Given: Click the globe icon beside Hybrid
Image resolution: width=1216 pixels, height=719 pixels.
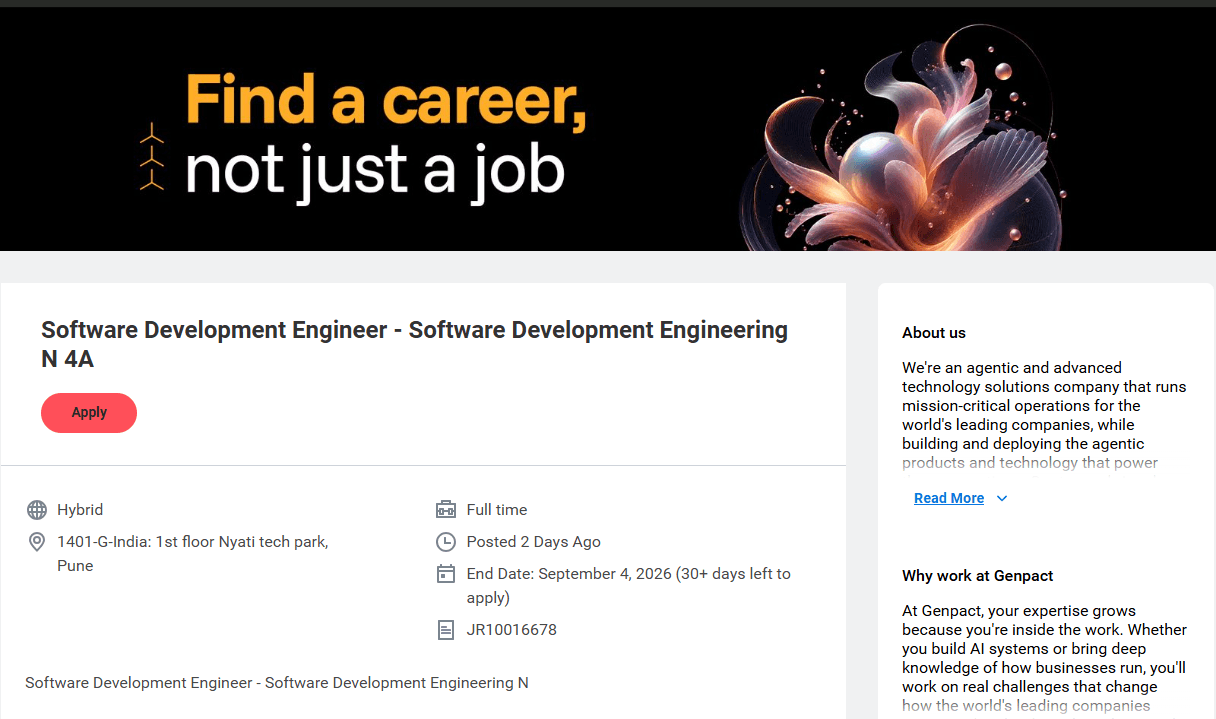Looking at the screenshot, I should point(37,510).
